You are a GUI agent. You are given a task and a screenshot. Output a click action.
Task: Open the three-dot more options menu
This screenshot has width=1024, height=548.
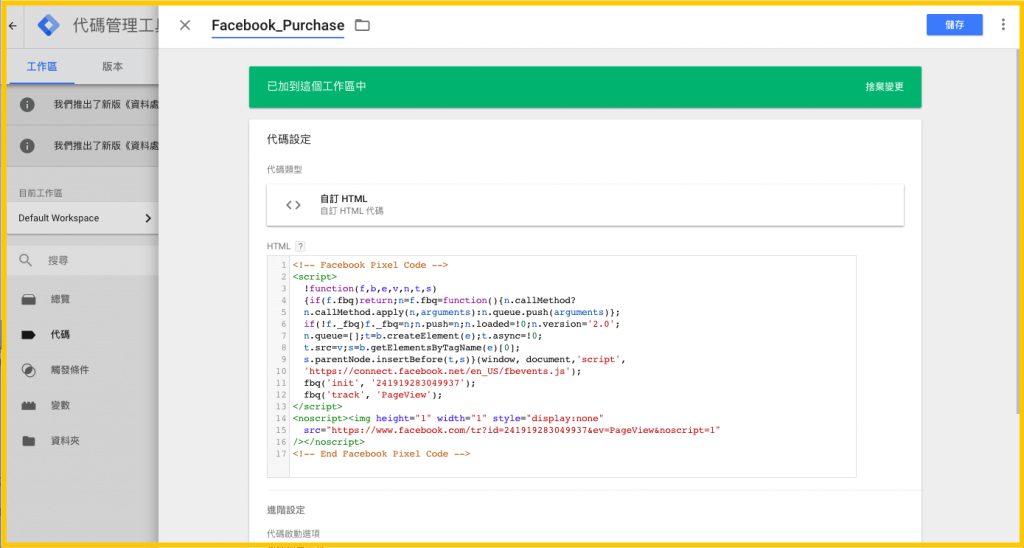click(1003, 25)
